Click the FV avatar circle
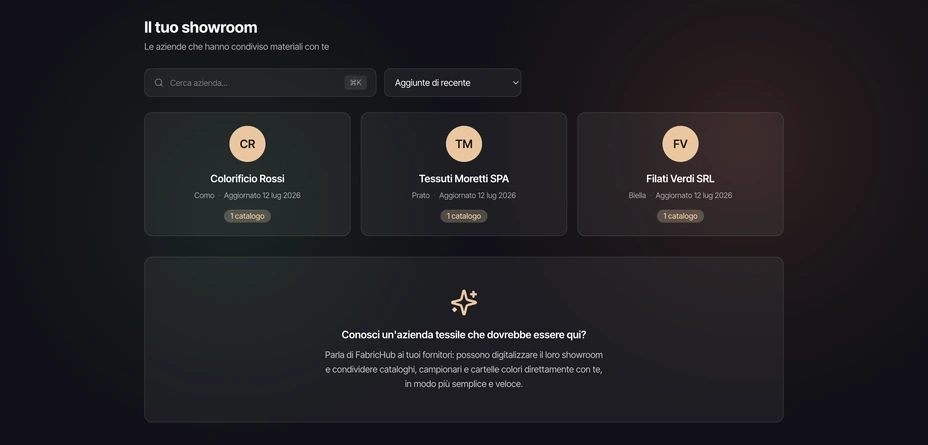The height and width of the screenshot is (445, 928). (x=681, y=144)
